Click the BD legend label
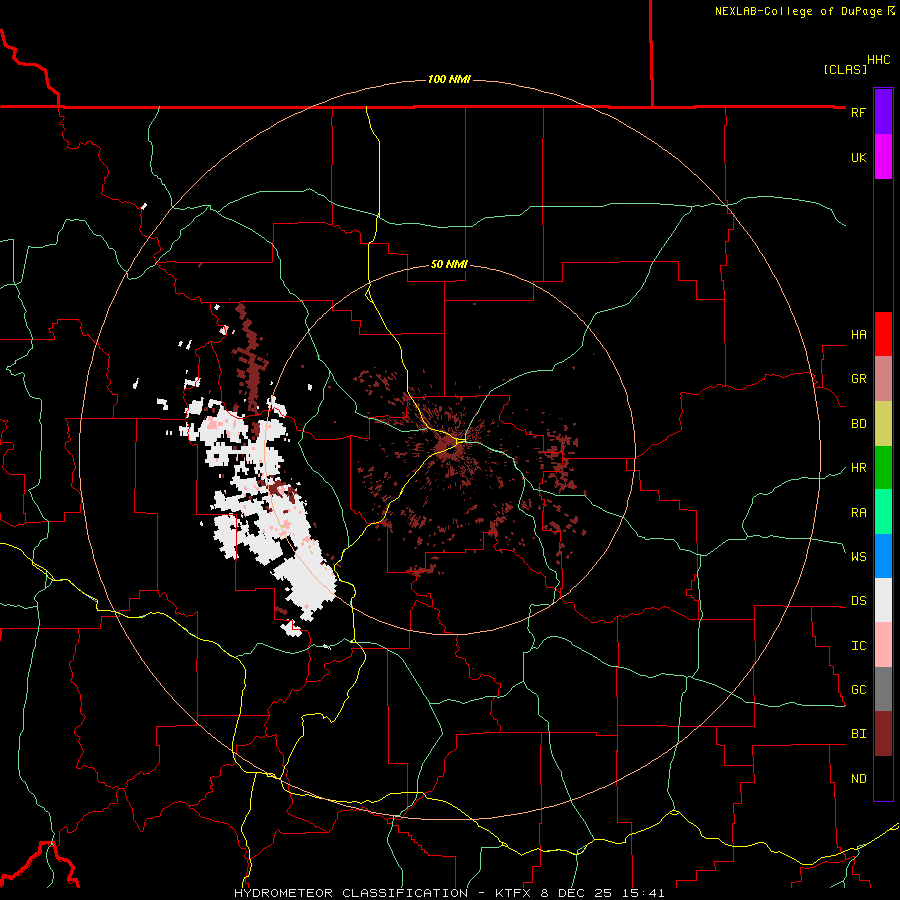Viewport: 900px width, 900px height. (x=858, y=424)
